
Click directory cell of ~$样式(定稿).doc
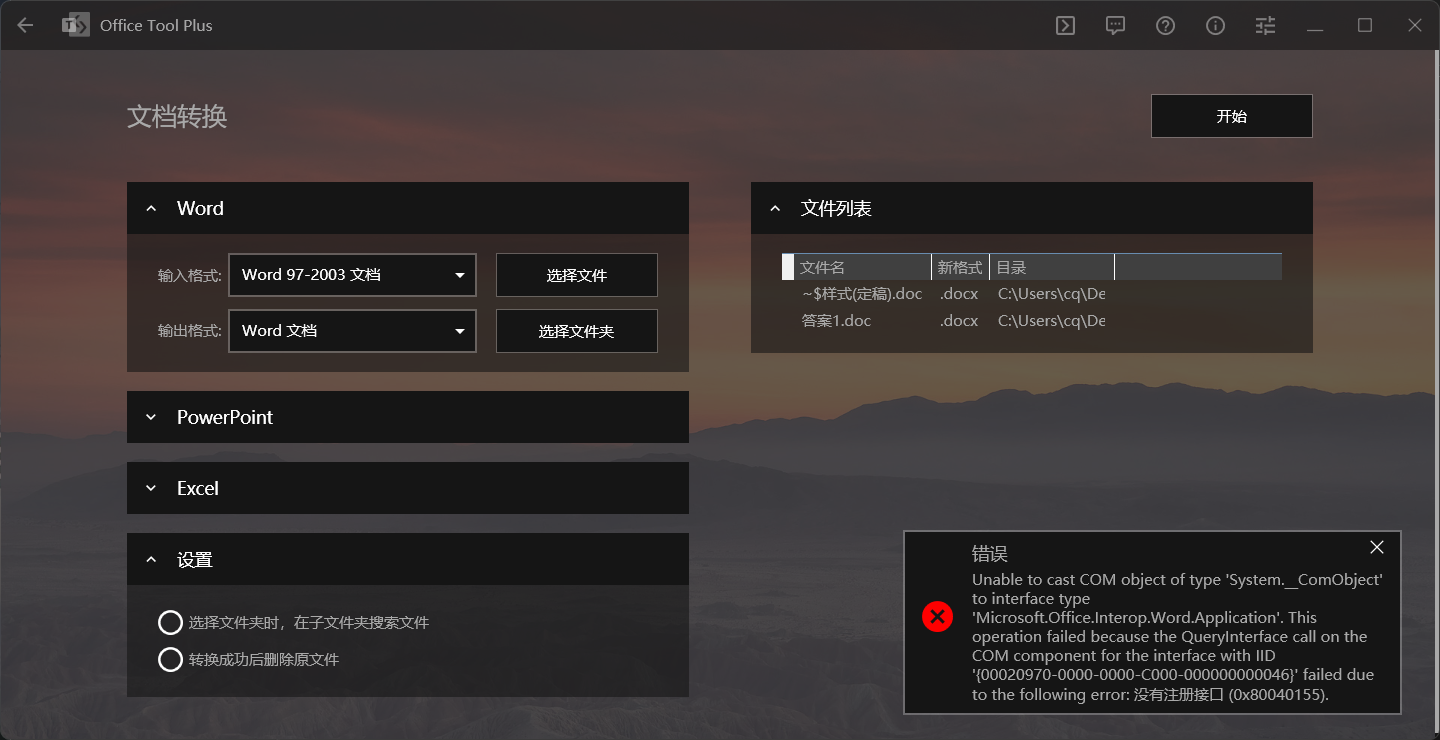(1051, 294)
